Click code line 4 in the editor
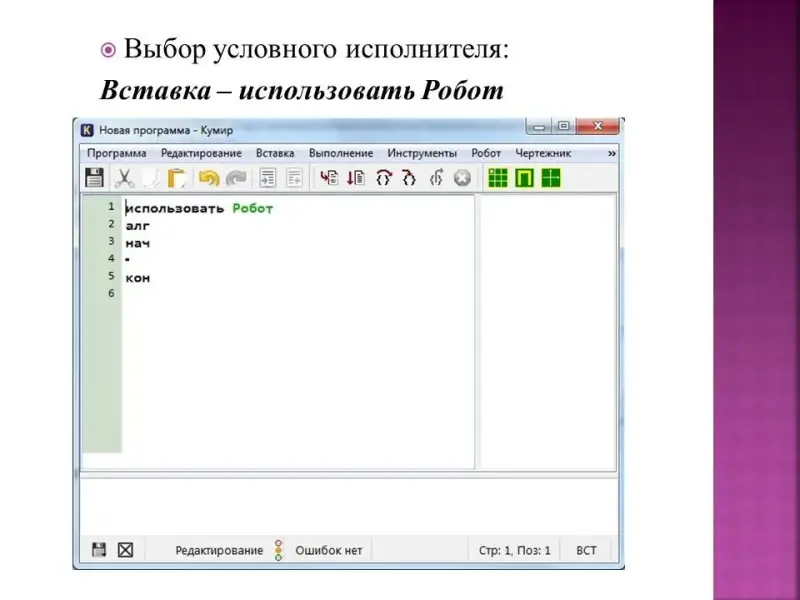The height and width of the screenshot is (600, 800). 200,259
